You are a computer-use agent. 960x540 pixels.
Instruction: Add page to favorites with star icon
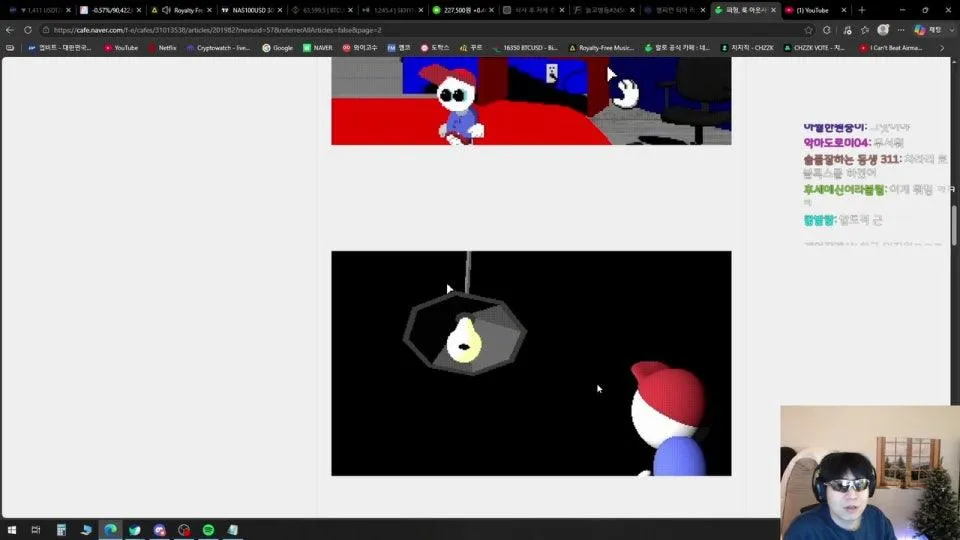click(x=808, y=30)
